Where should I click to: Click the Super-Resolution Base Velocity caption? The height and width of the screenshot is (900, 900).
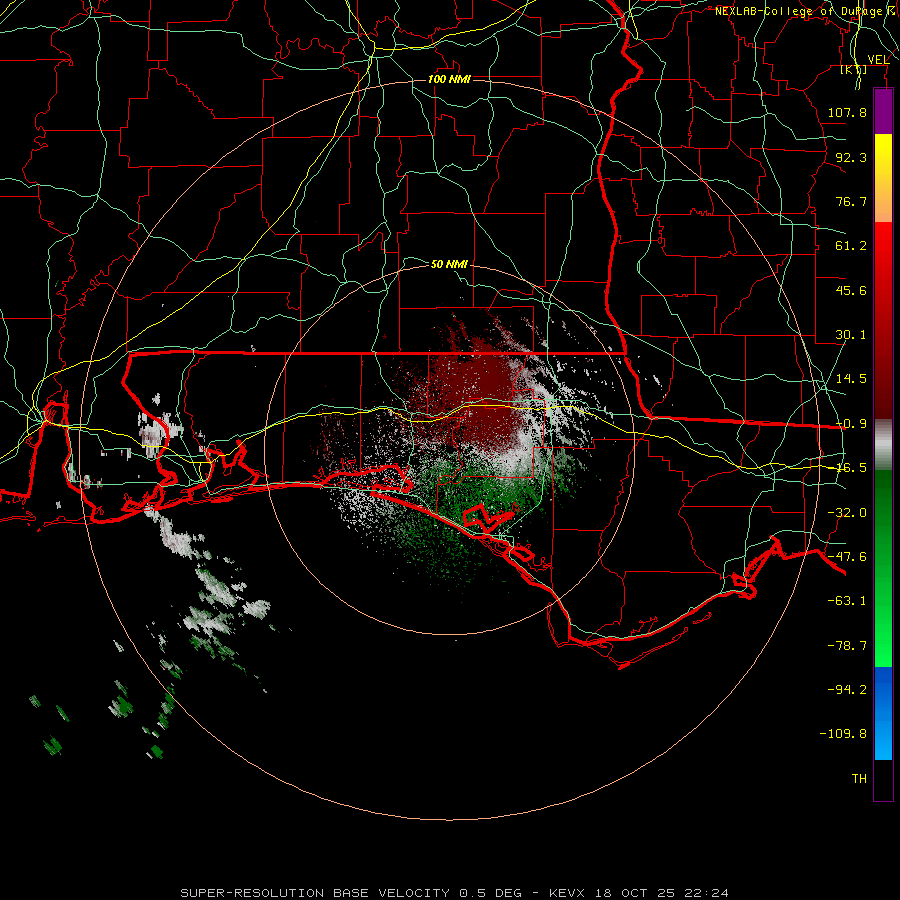(x=455, y=893)
